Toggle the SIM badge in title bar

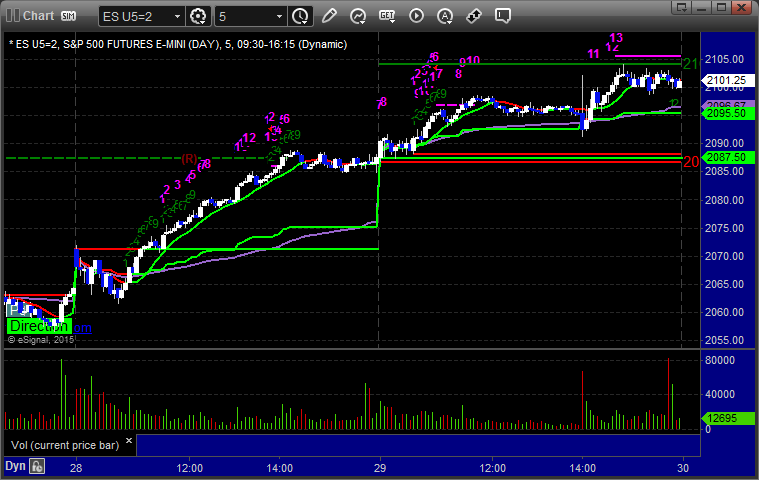(68, 16)
